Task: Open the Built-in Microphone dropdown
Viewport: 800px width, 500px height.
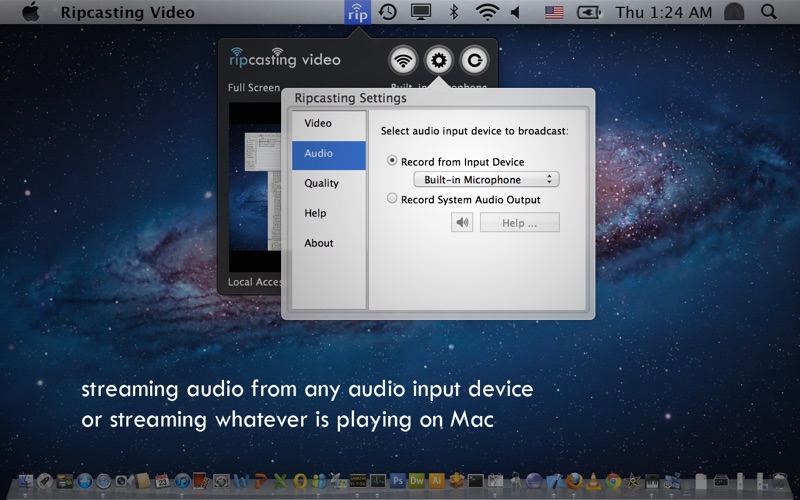Action: [x=486, y=180]
